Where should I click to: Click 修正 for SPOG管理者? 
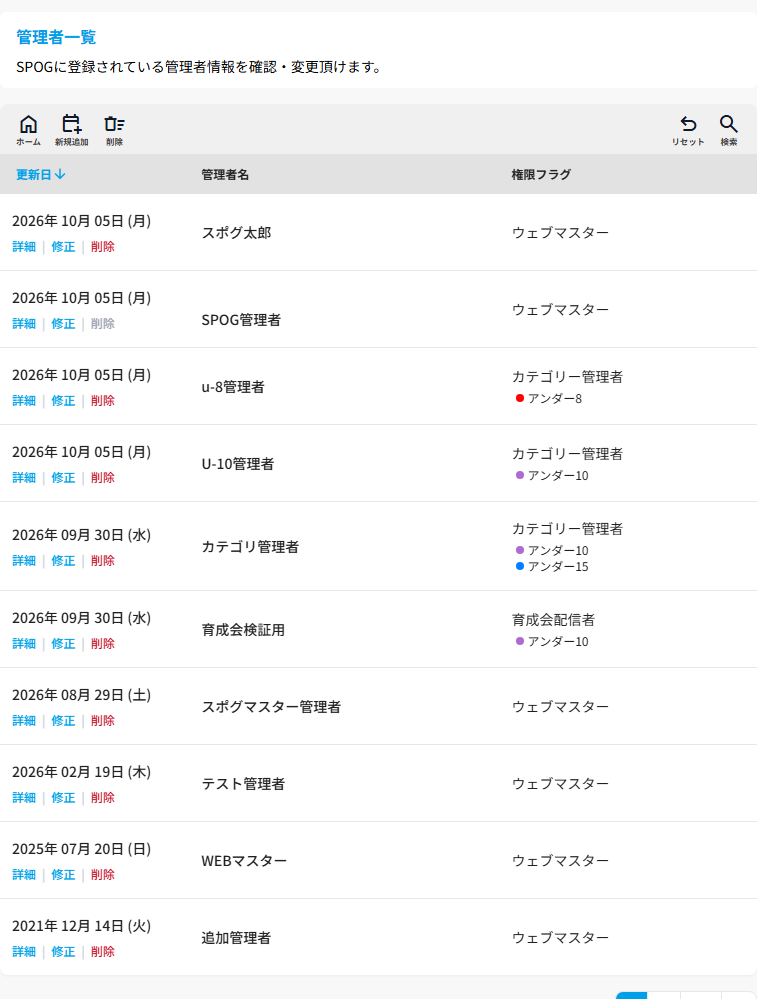63,324
